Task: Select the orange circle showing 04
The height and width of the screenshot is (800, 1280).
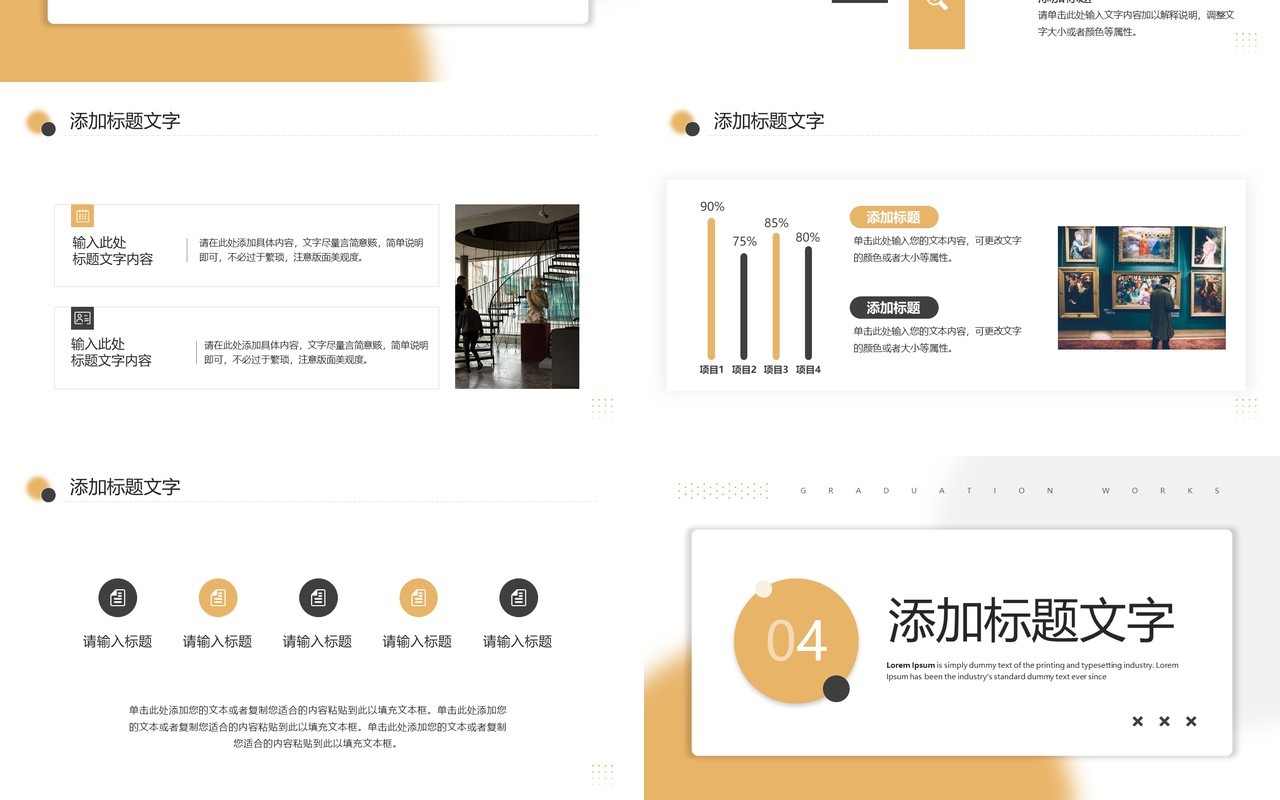Action: (796, 641)
